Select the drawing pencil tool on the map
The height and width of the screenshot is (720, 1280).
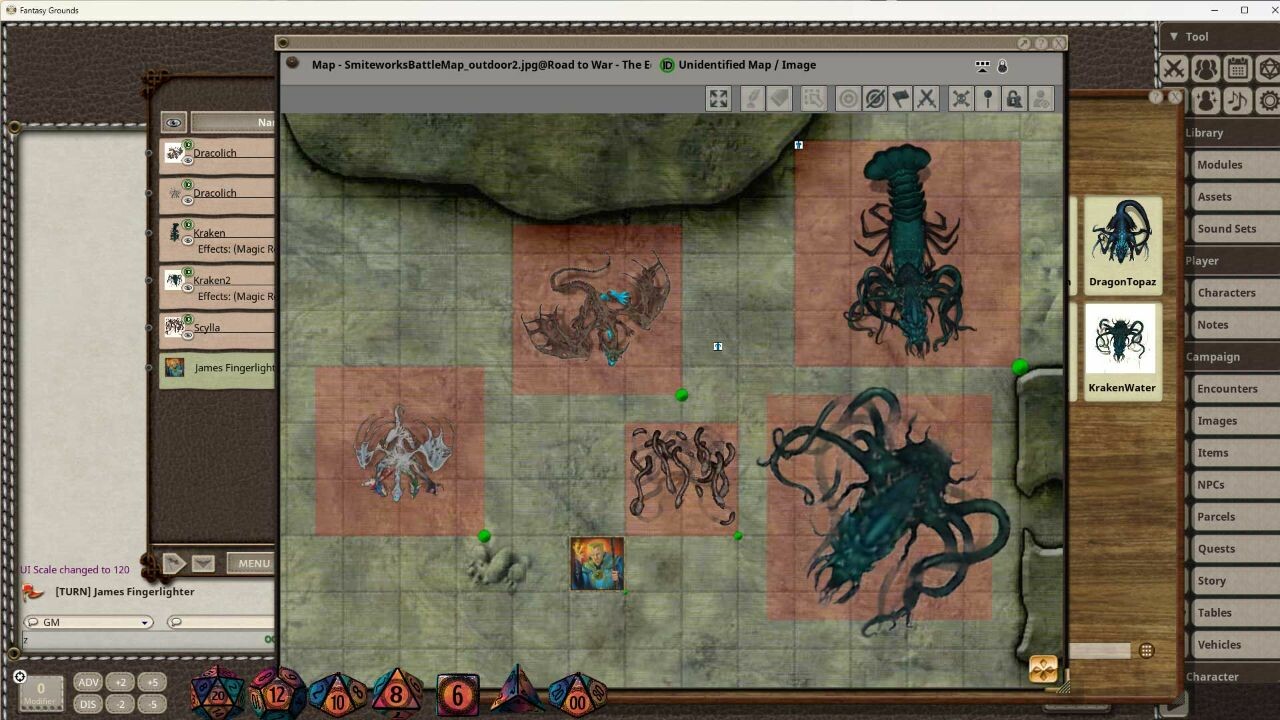(x=752, y=98)
